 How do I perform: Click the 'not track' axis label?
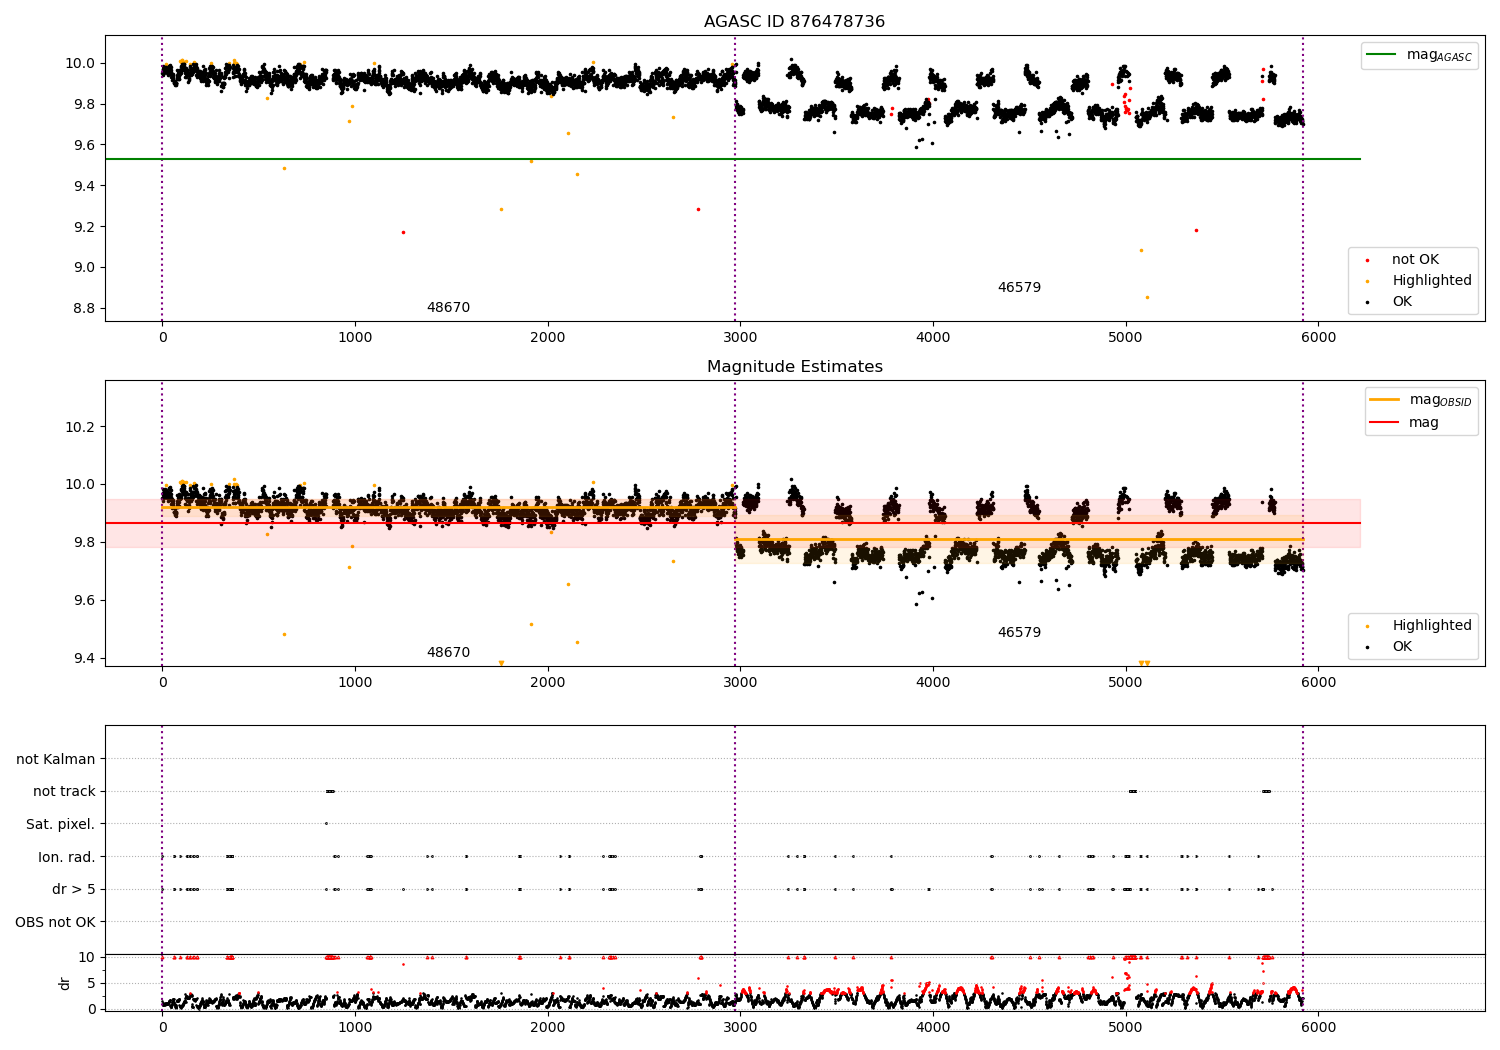(x=64, y=792)
